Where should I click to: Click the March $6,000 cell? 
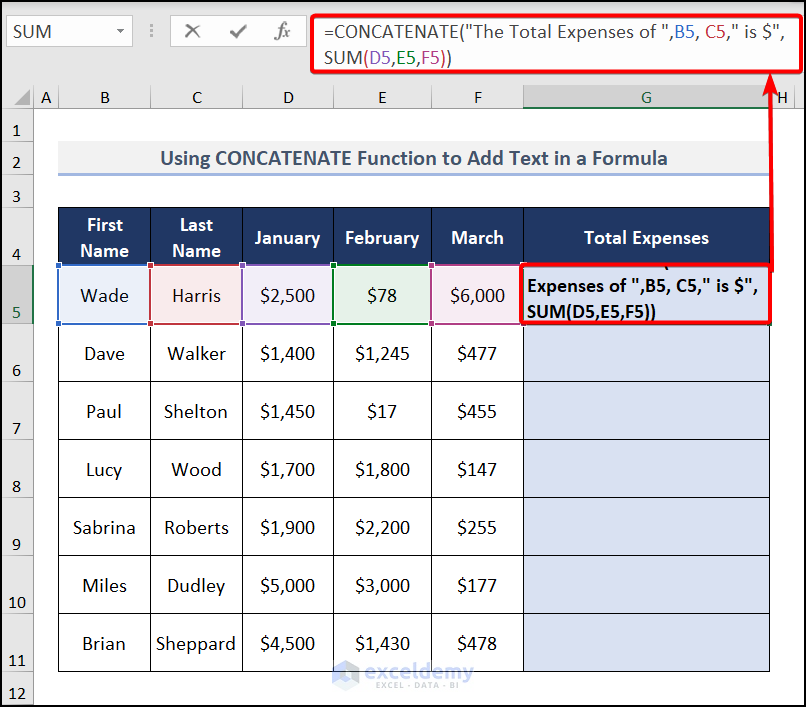click(x=477, y=296)
